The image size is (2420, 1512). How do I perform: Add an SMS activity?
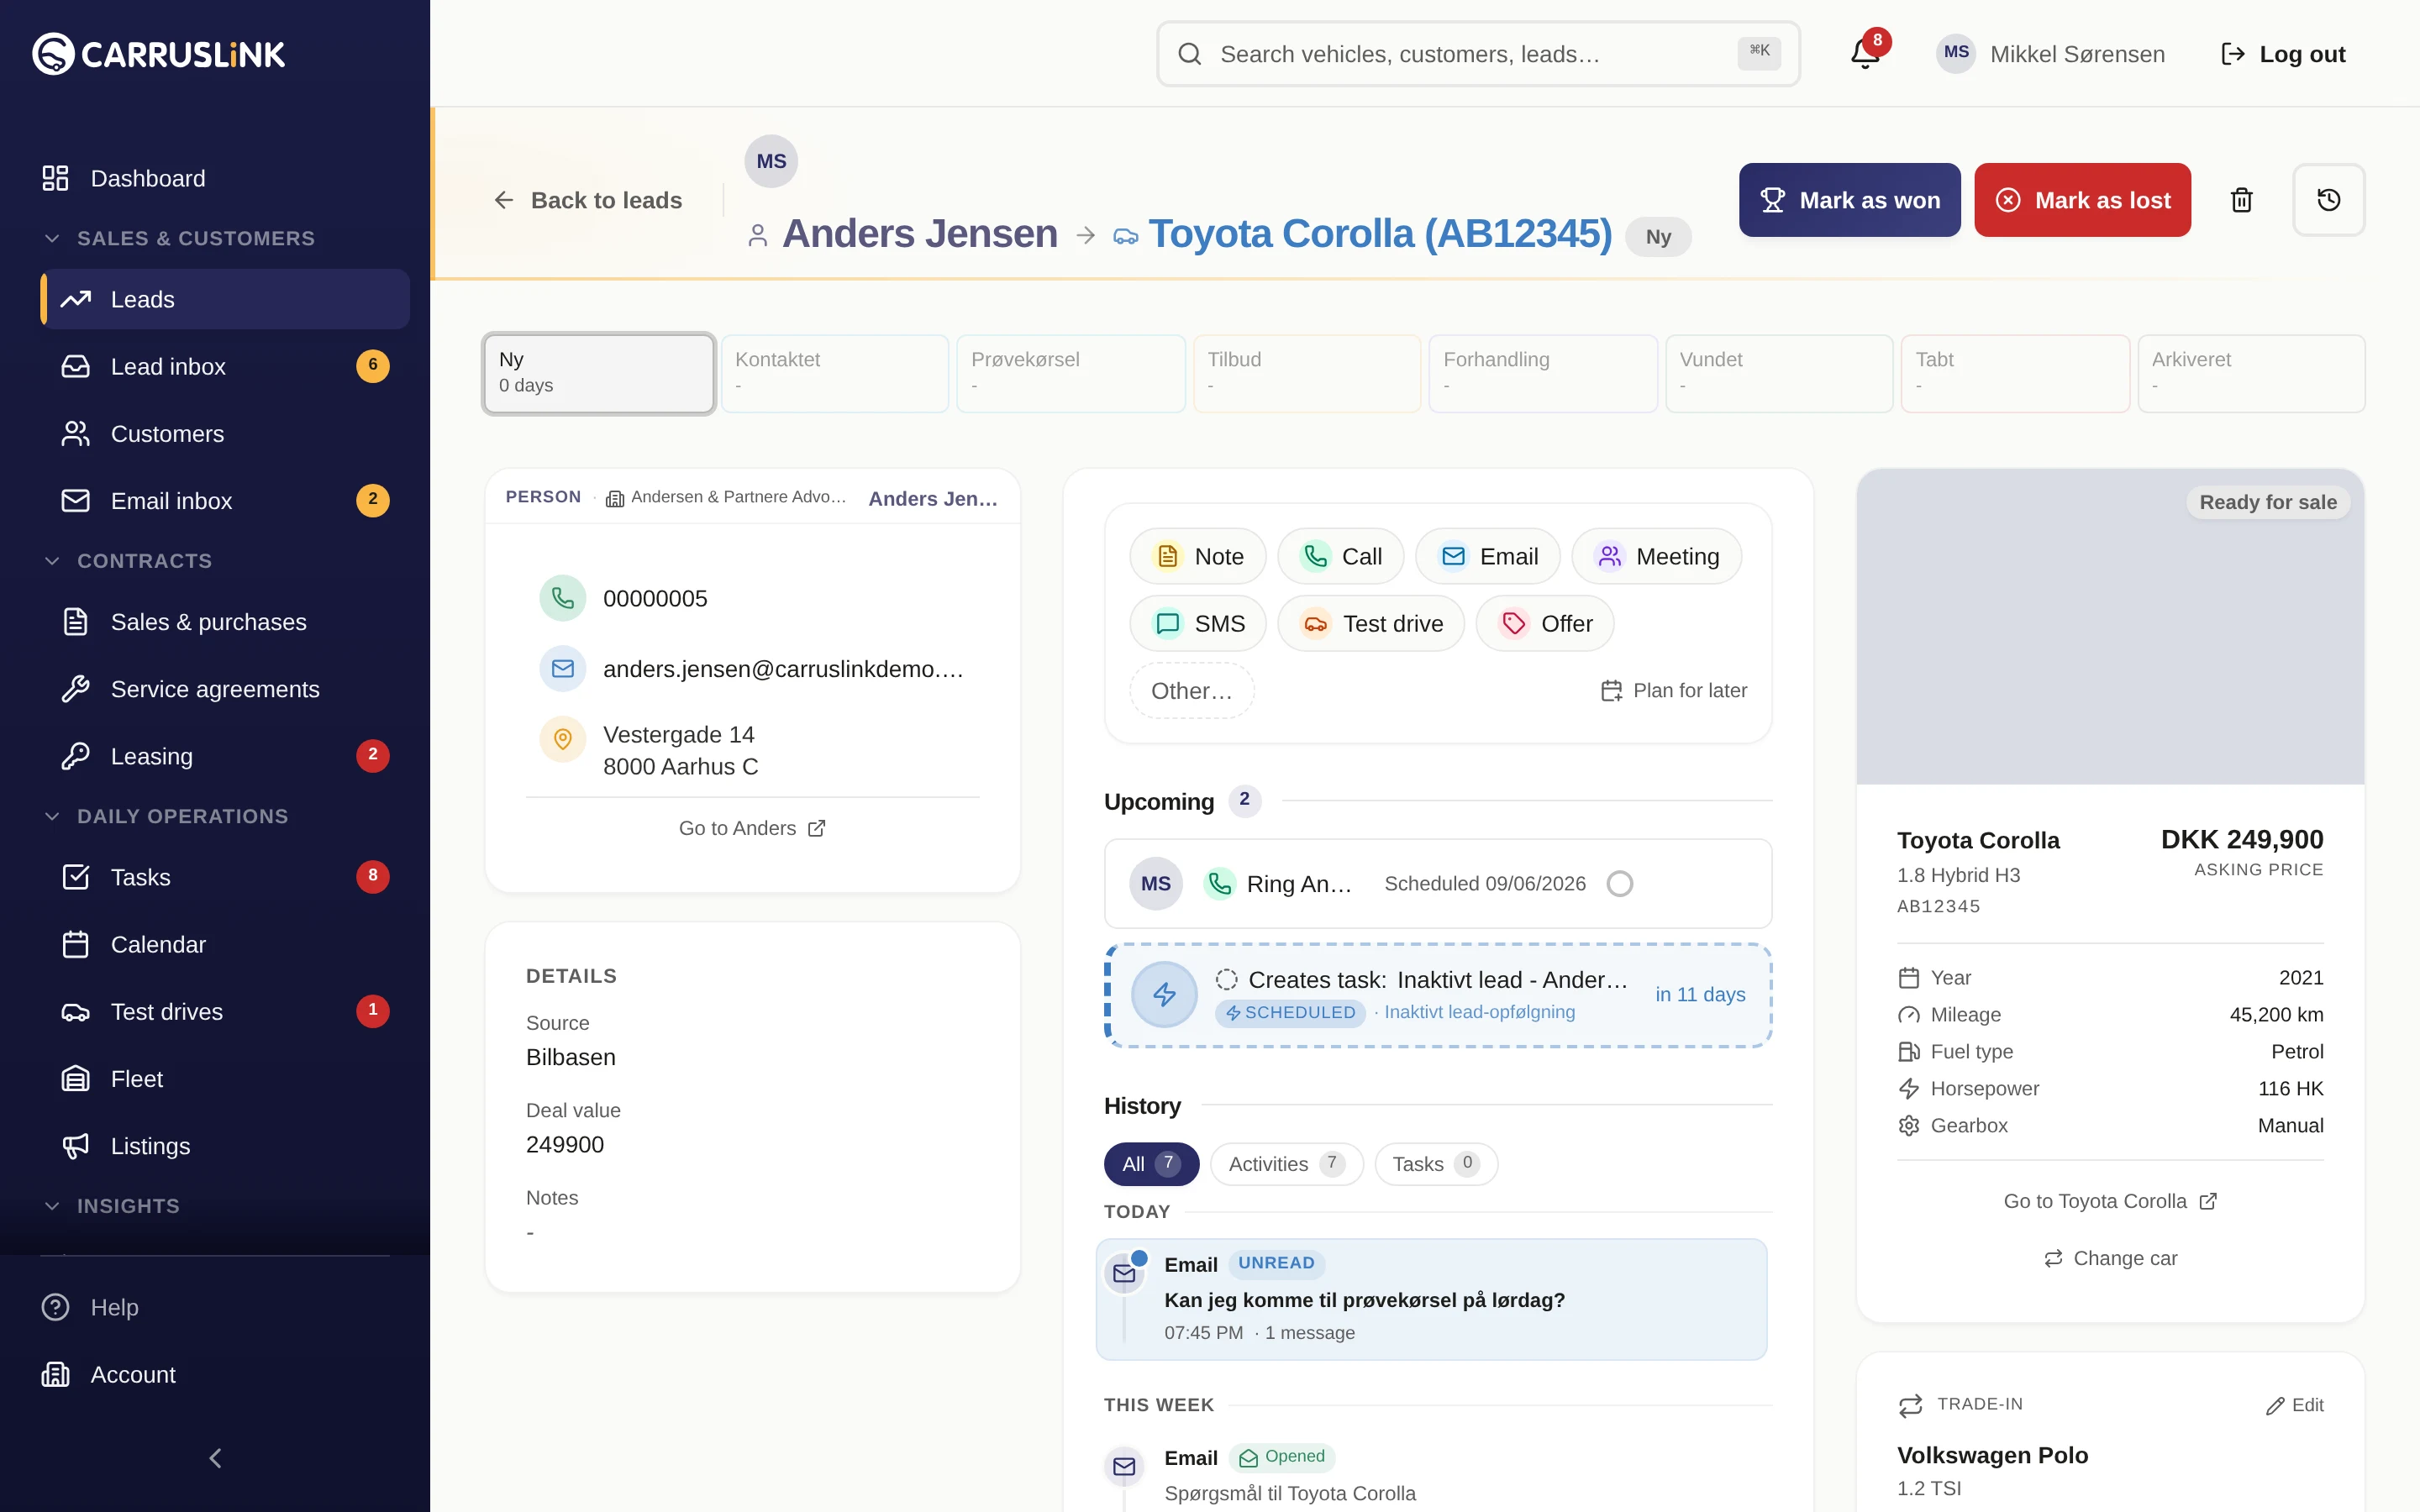[x=1198, y=624]
